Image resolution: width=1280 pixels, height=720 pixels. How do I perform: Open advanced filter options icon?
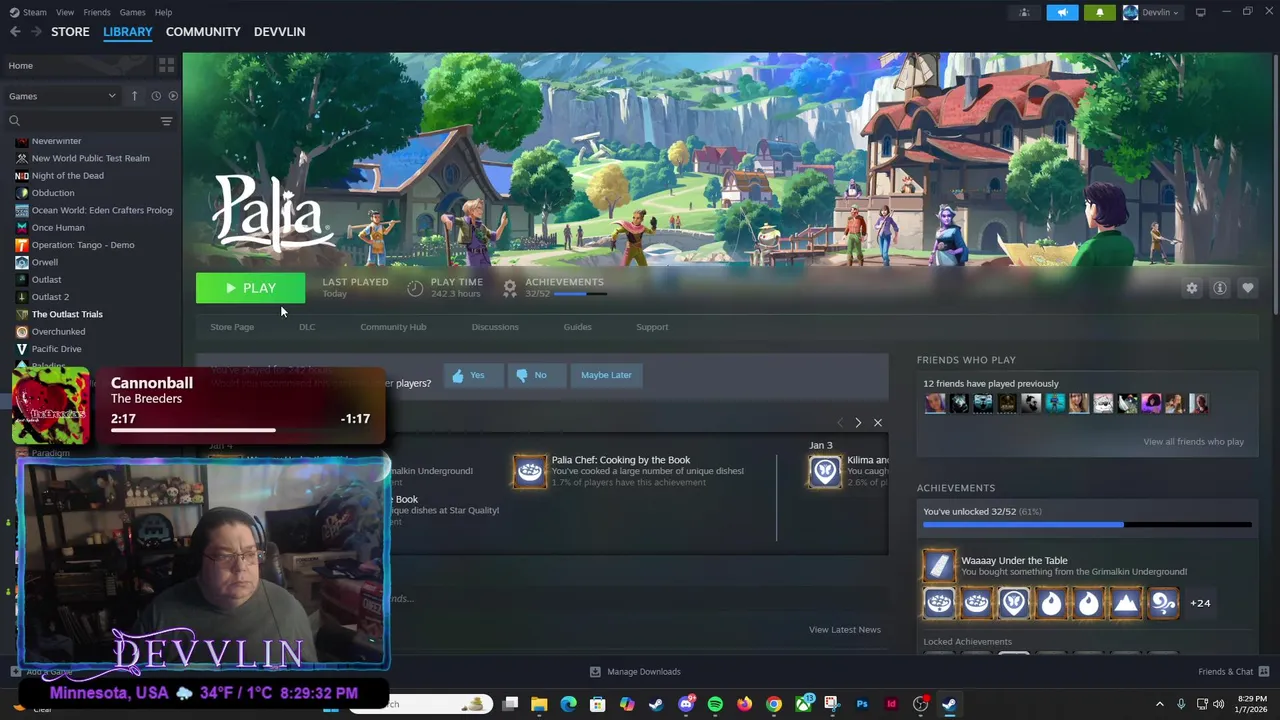tap(166, 121)
